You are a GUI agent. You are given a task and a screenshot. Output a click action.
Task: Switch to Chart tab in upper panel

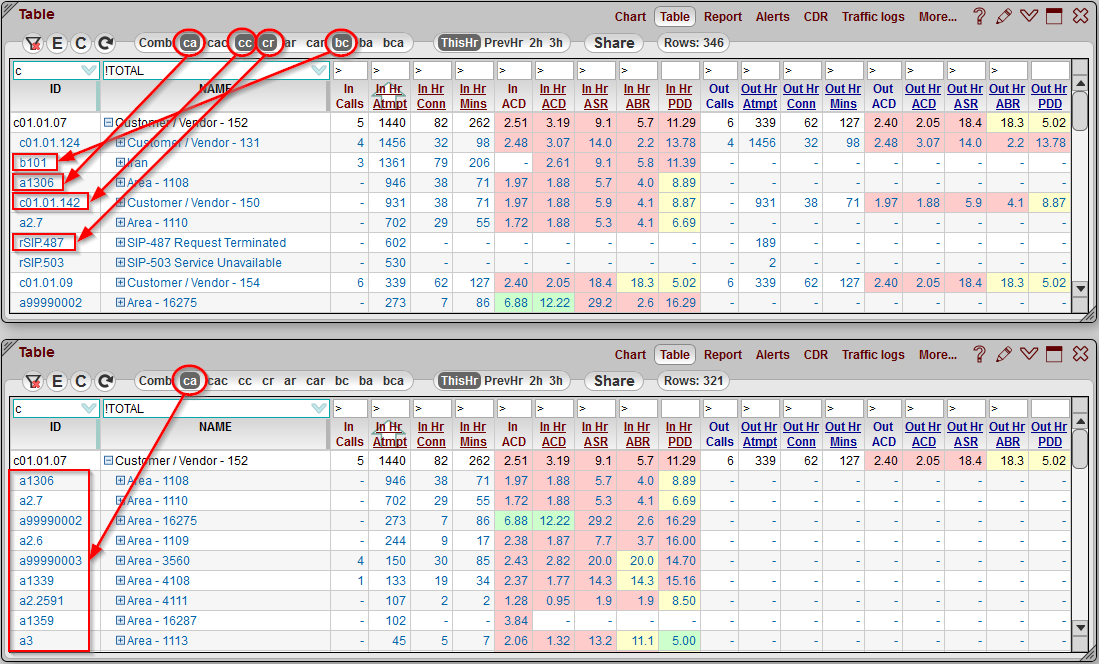point(630,17)
